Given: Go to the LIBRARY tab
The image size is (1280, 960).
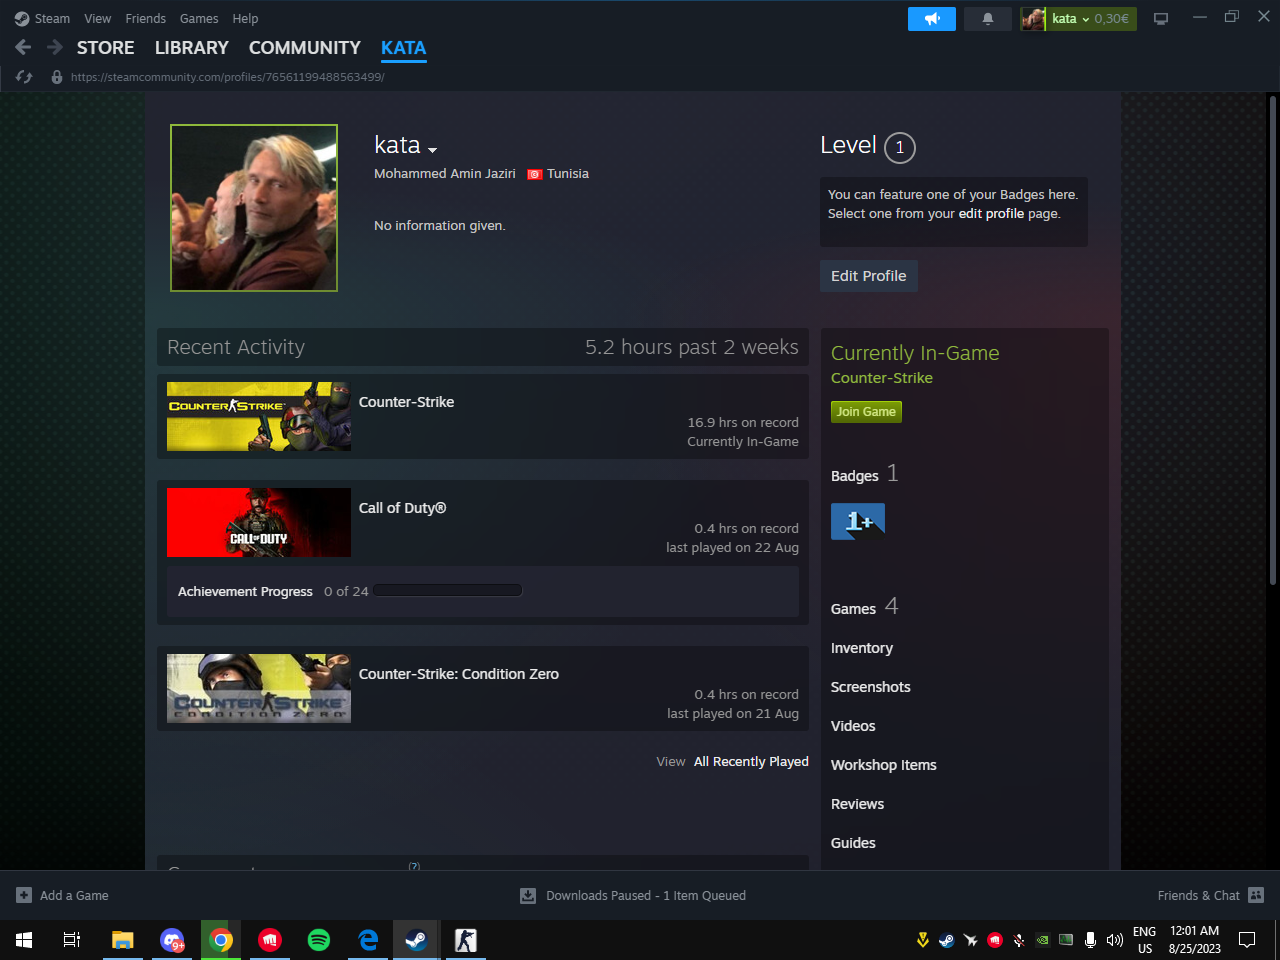Looking at the screenshot, I should (x=191, y=48).
